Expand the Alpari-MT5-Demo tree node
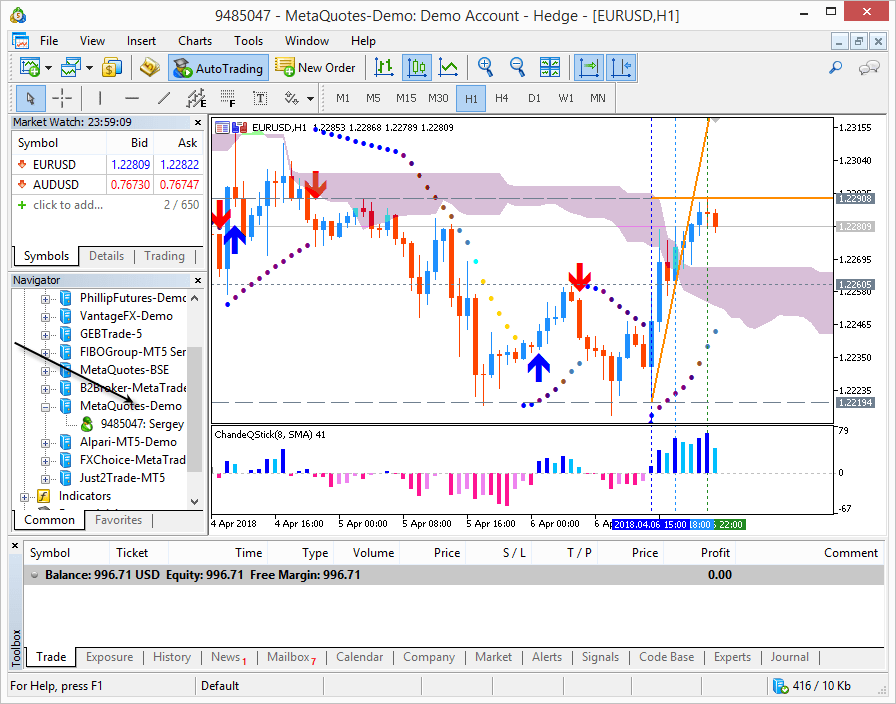Viewport: 896px width, 704px height. pos(45,443)
